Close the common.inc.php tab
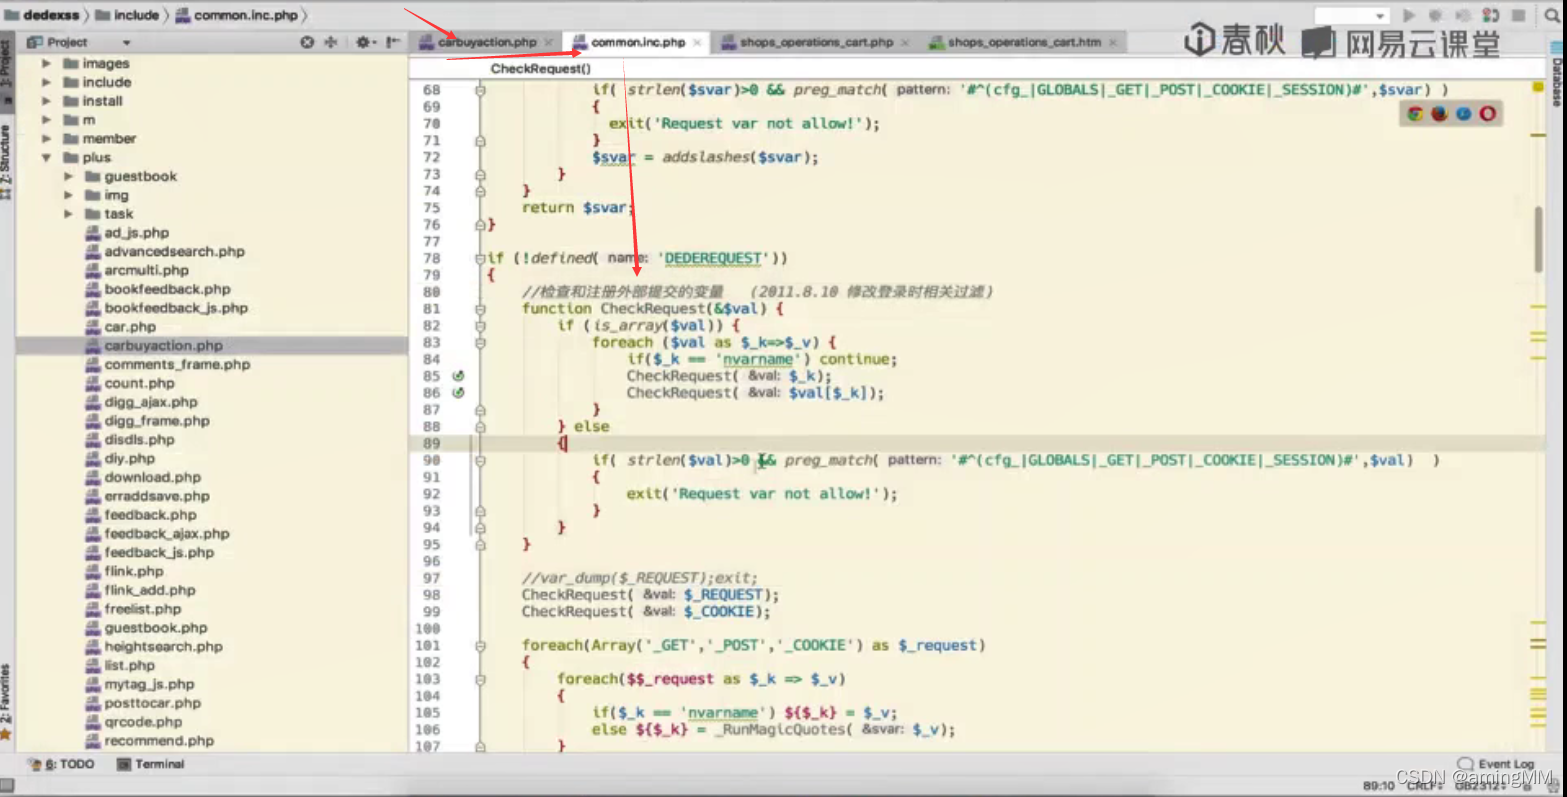Screen dimensions: 1567x797 (x=697, y=42)
